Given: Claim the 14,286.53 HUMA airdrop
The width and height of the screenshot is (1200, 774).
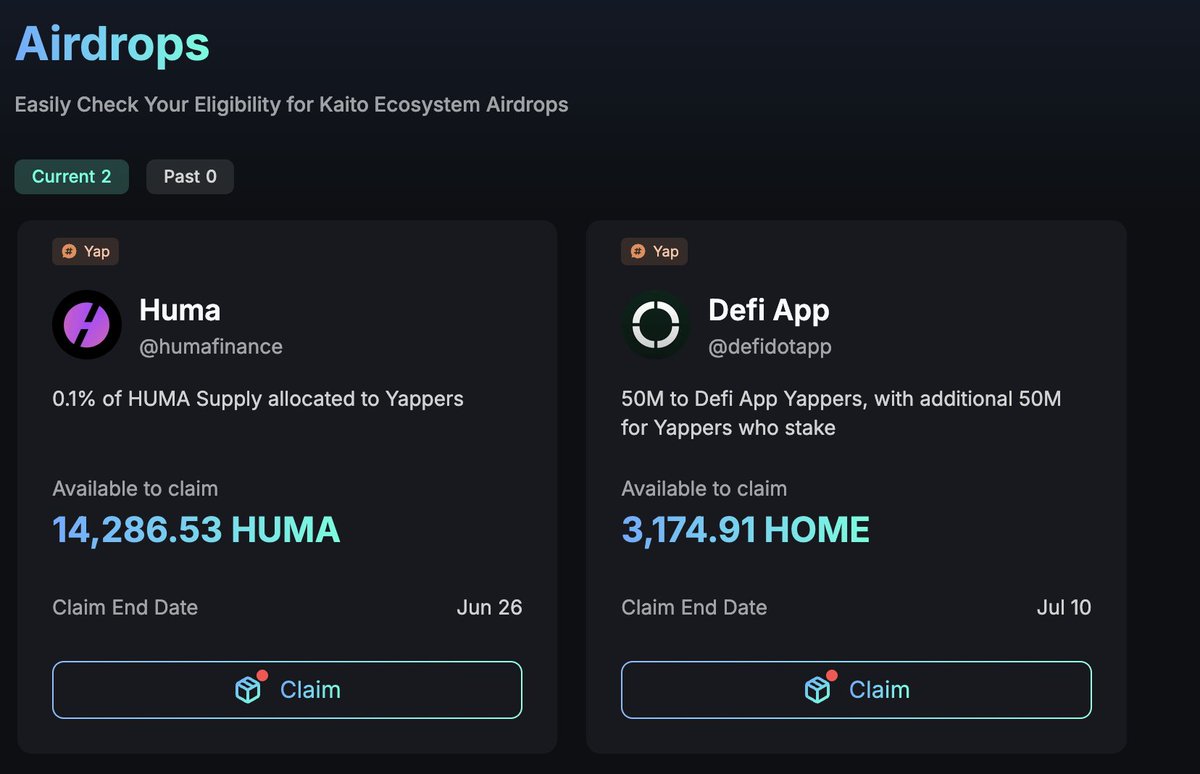Looking at the screenshot, I should (x=287, y=690).
